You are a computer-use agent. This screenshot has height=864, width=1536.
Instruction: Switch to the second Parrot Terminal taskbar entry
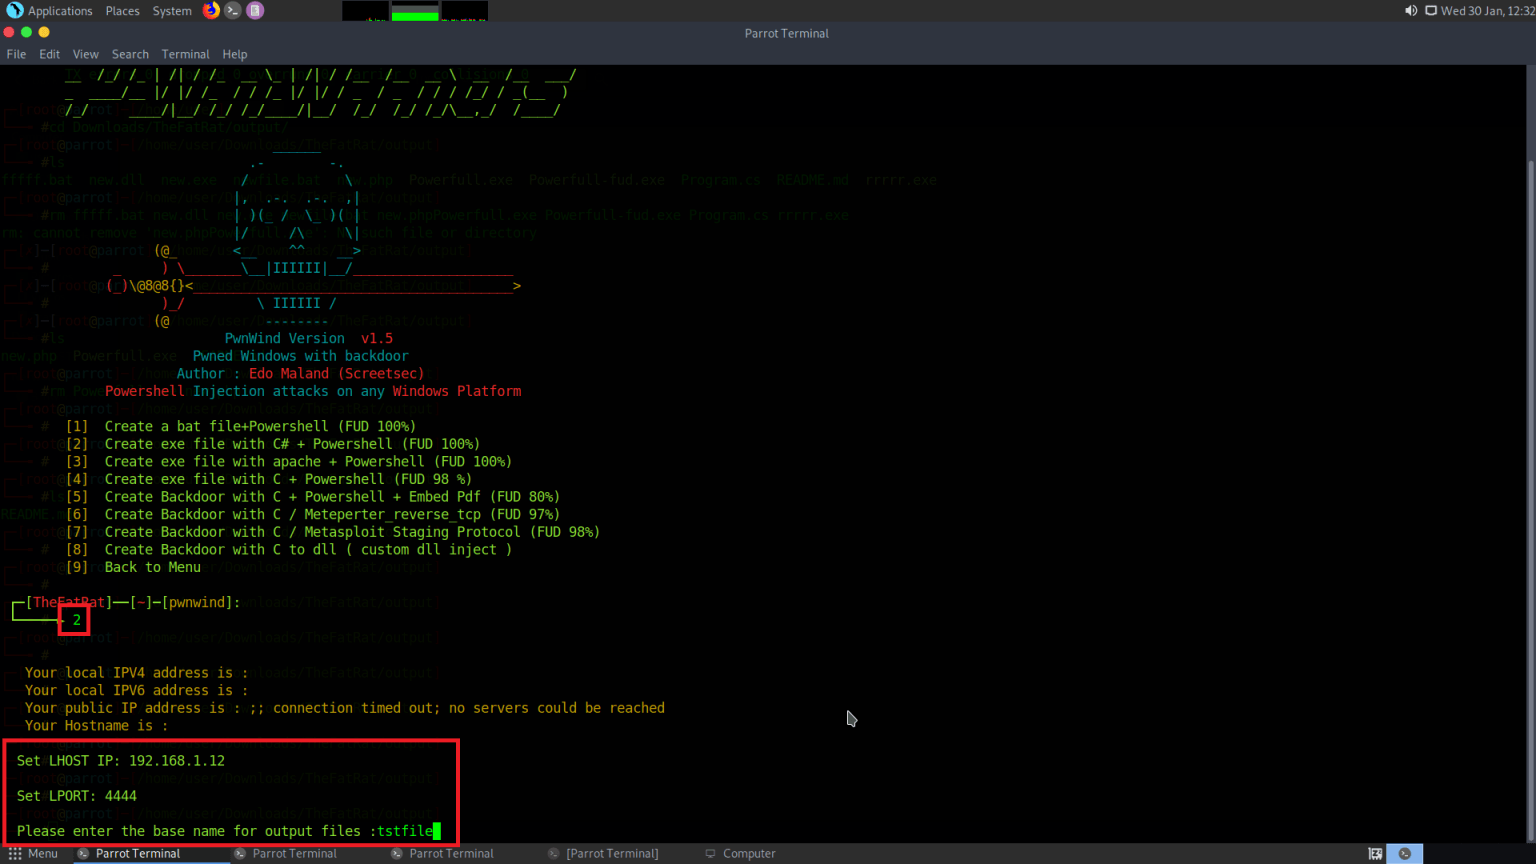[x=295, y=853]
